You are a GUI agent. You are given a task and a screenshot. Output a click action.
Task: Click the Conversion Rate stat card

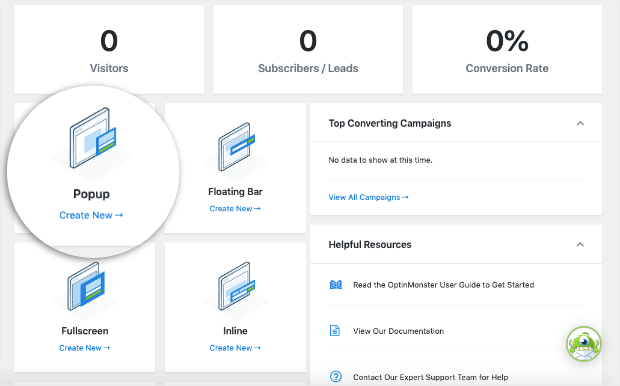click(x=507, y=49)
